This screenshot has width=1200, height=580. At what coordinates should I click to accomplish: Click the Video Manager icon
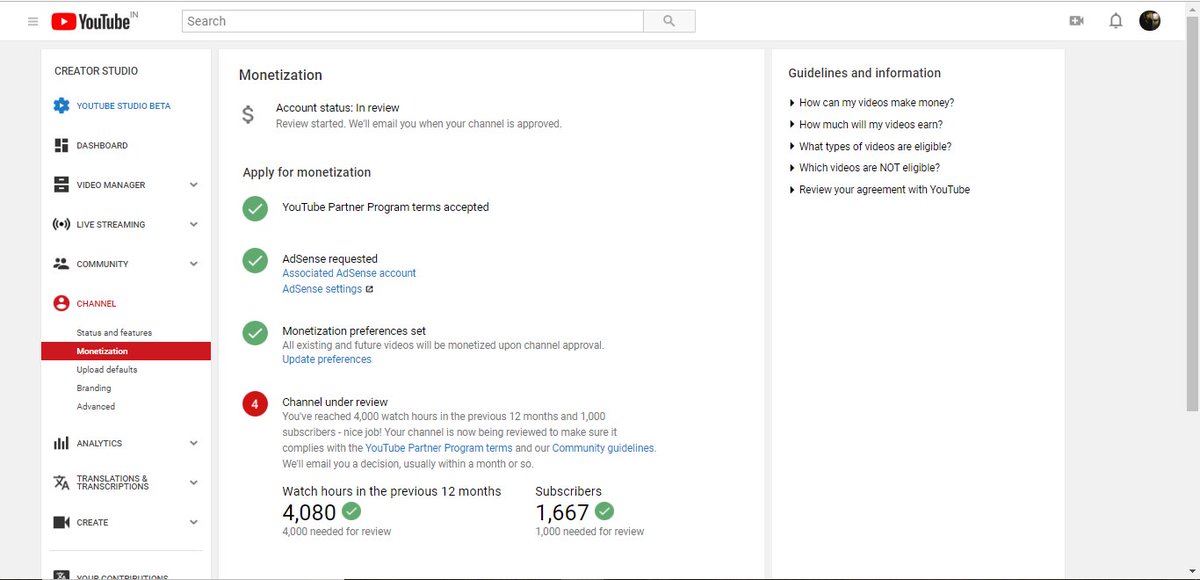61,185
